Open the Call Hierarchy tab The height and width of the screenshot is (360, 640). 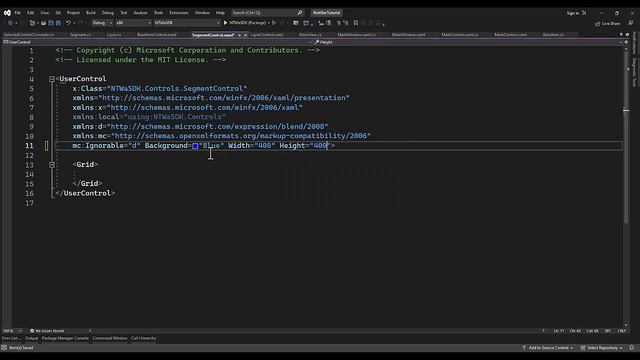pos(144,338)
